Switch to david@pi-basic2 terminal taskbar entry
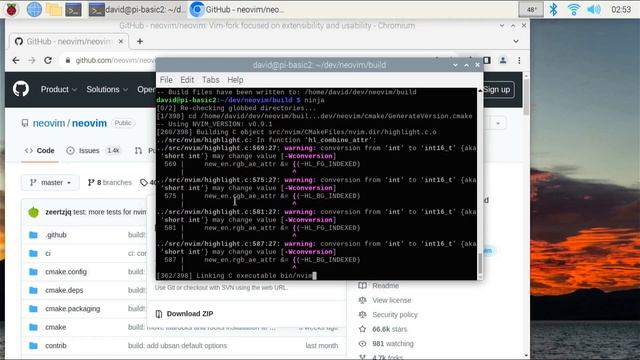640x360 pixels. (x=137, y=9)
